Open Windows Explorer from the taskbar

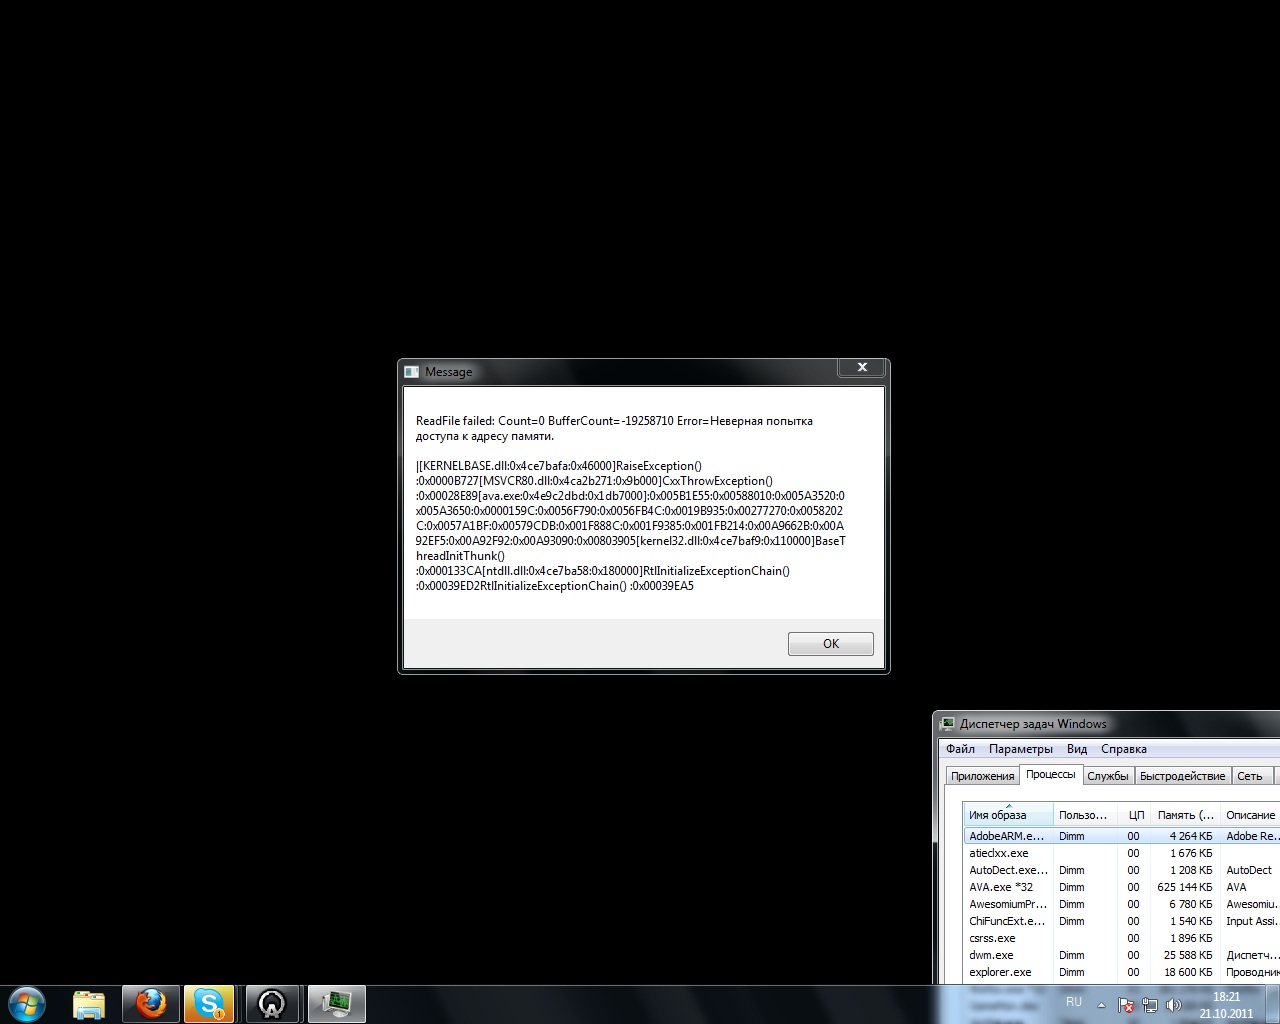(x=89, y=1004)
